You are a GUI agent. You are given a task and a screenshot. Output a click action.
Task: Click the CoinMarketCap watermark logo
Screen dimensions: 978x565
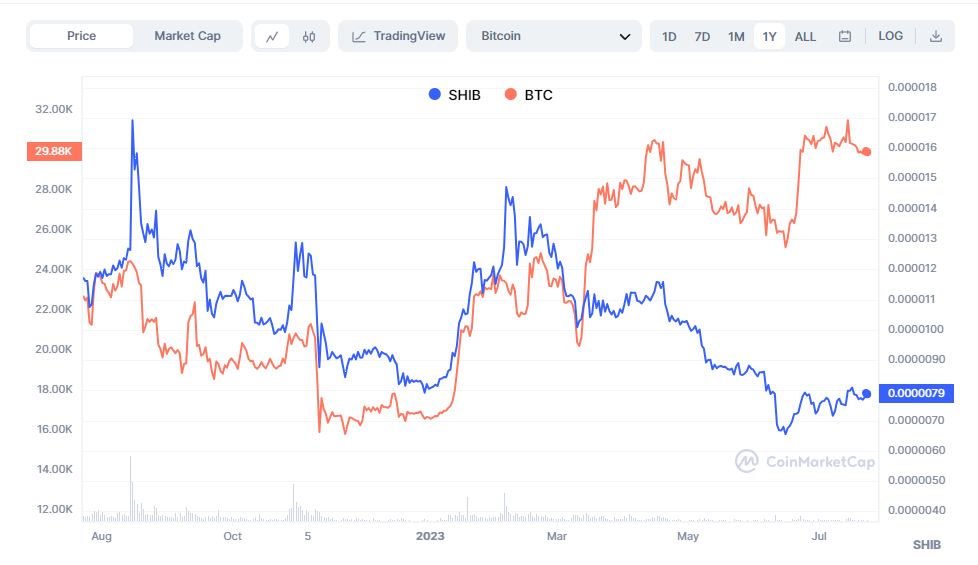pyautogui.click(x=805, y=461)
